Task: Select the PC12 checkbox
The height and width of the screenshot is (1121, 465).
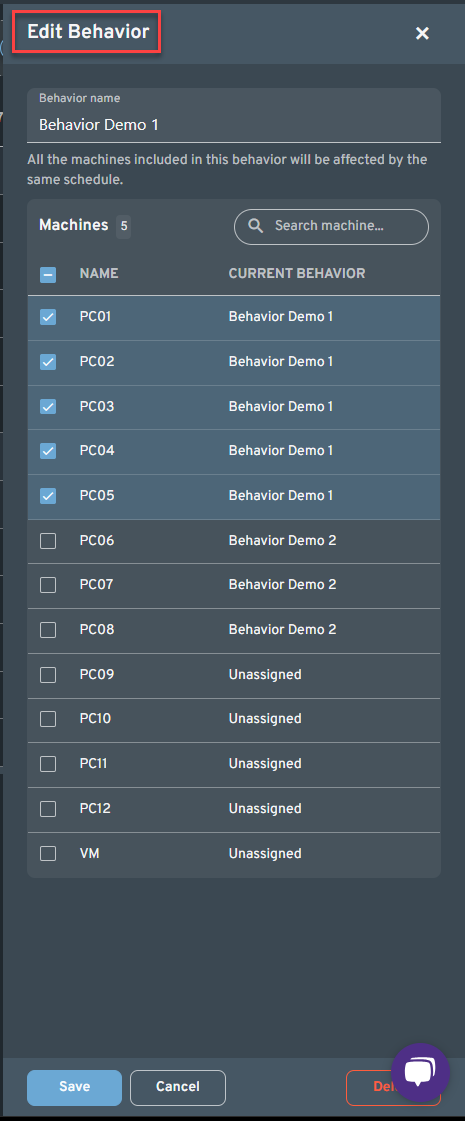Action: (x=48, y=809)
